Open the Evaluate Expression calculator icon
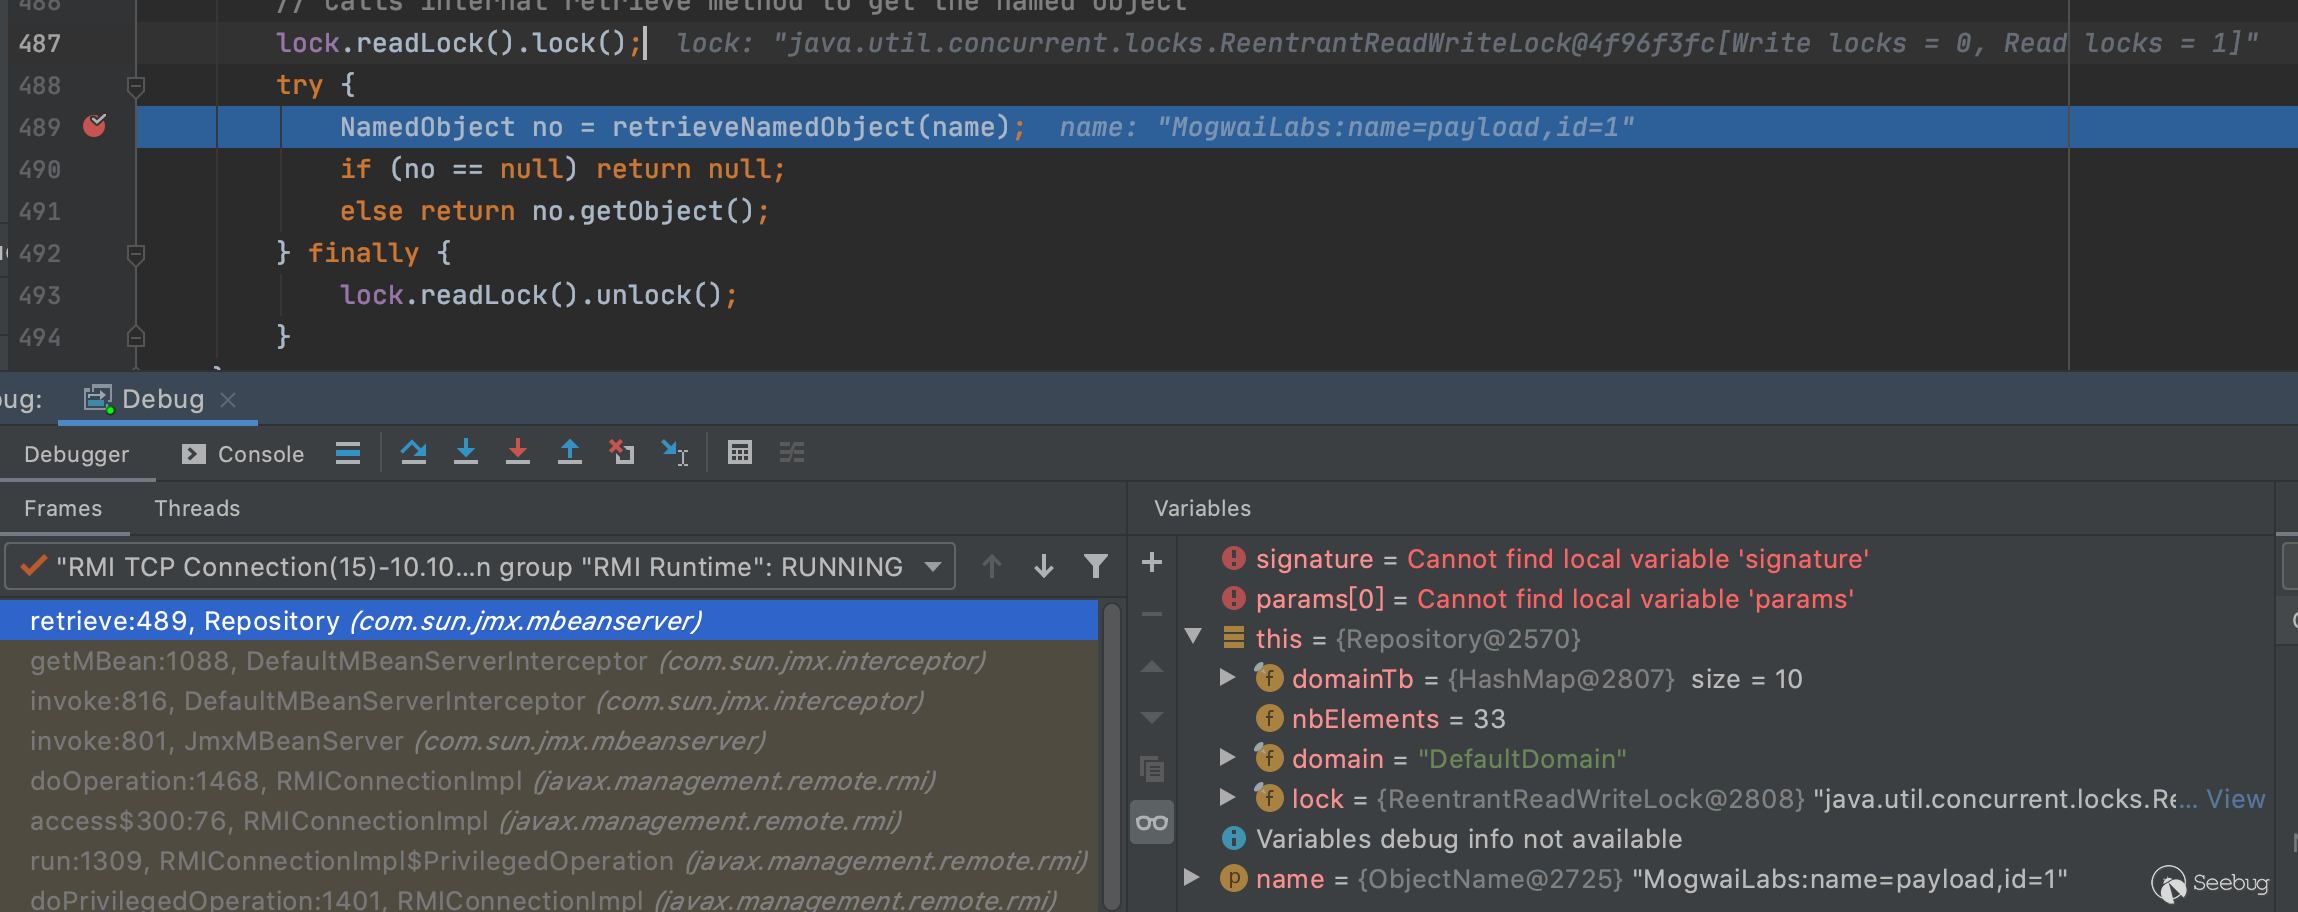 click(740, 453)
